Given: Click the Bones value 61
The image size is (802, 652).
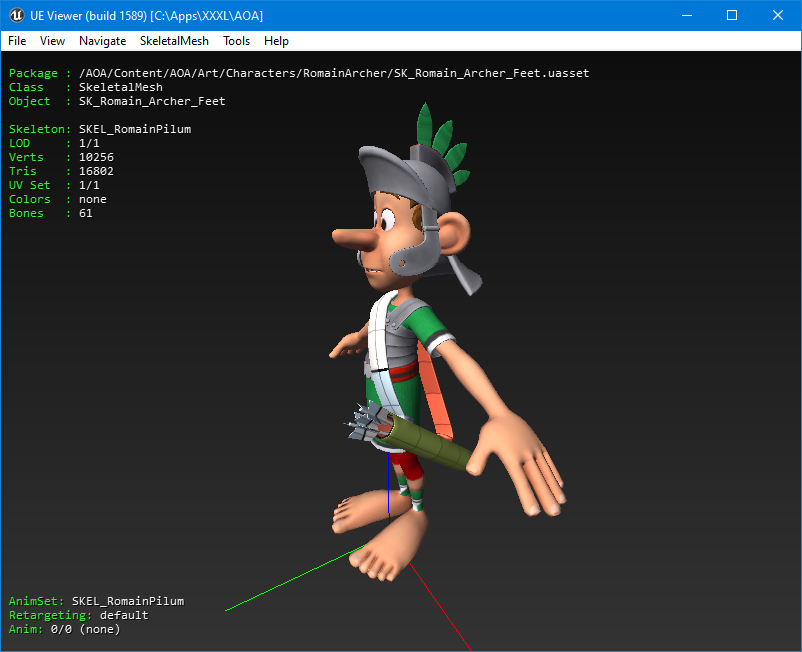Looking at the screenshot, I should tap(86, 213).
